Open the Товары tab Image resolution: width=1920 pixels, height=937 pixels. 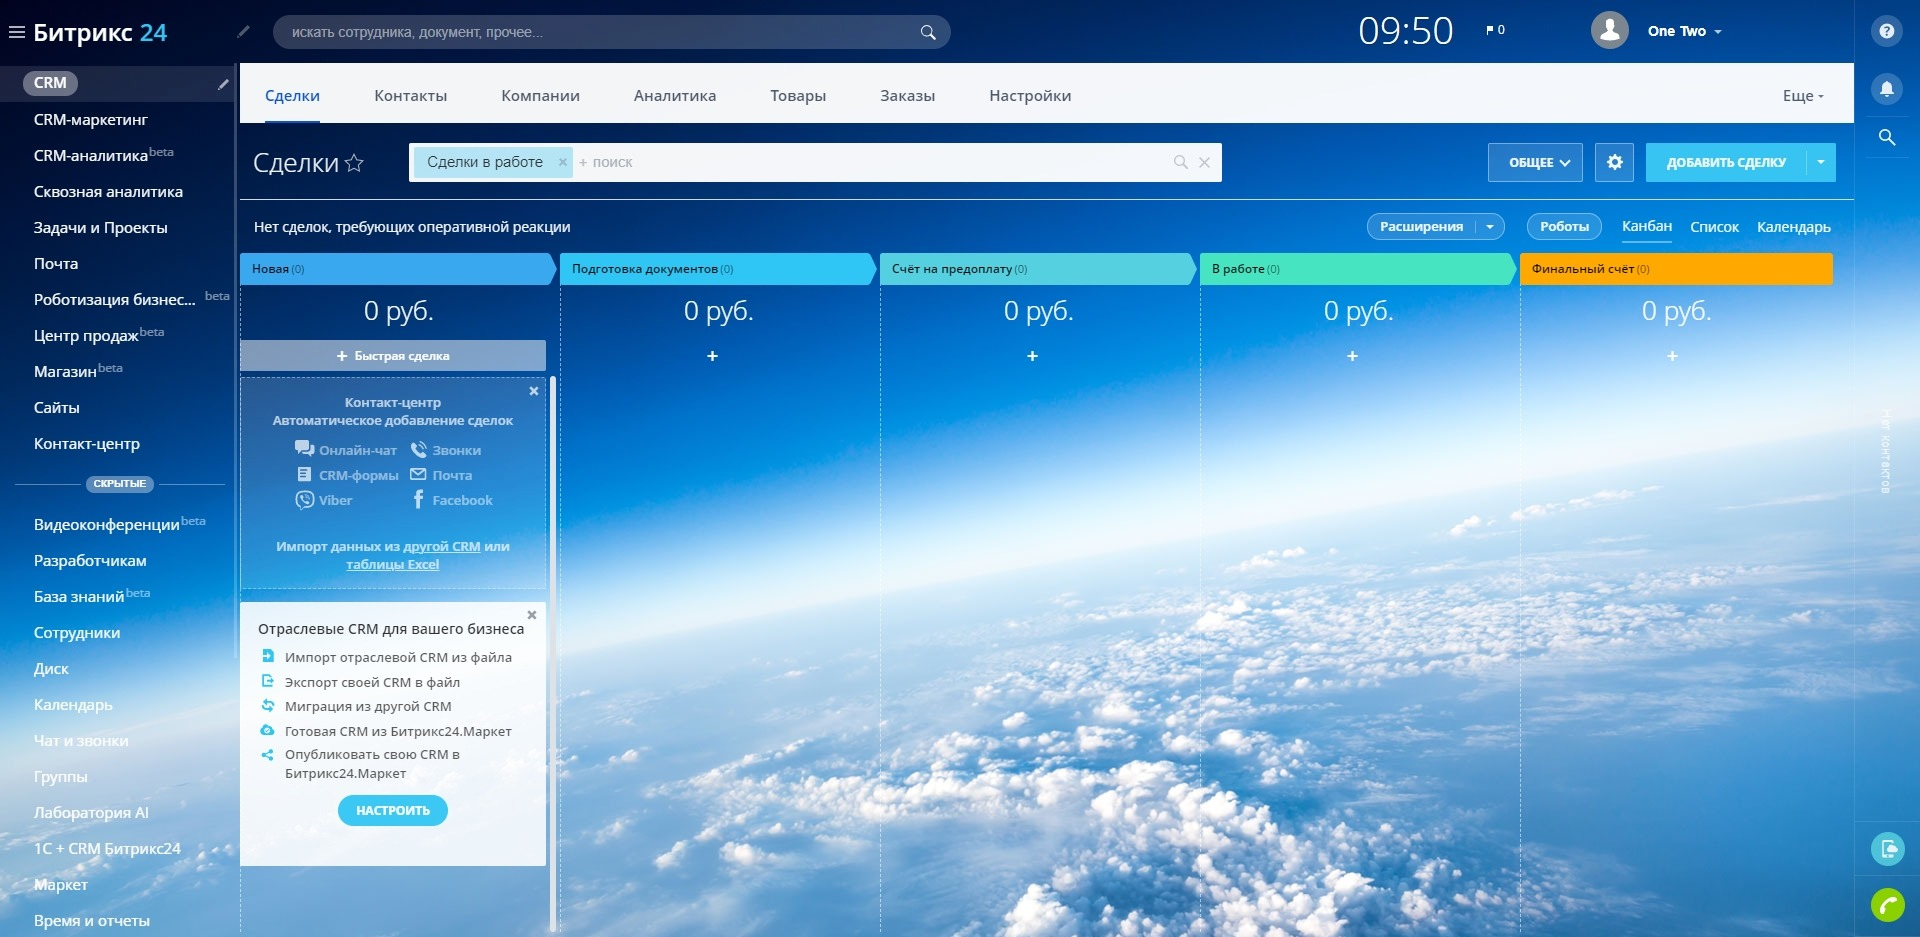tap(798, 96)
